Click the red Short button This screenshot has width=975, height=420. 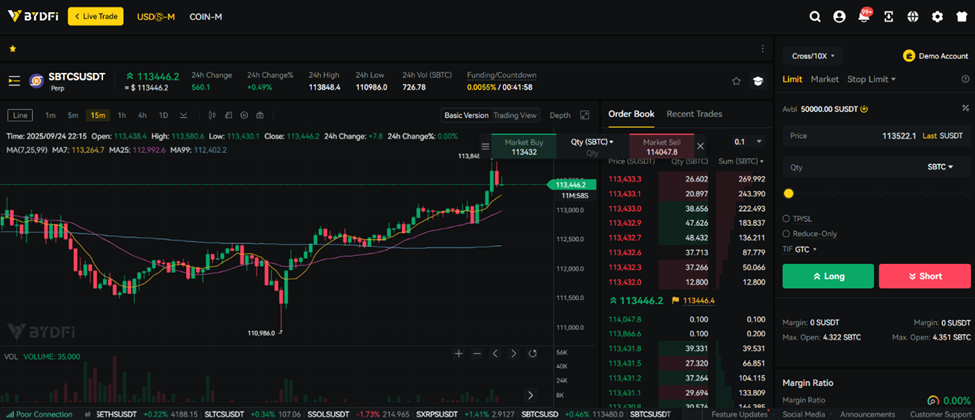(x=924, y=276)
